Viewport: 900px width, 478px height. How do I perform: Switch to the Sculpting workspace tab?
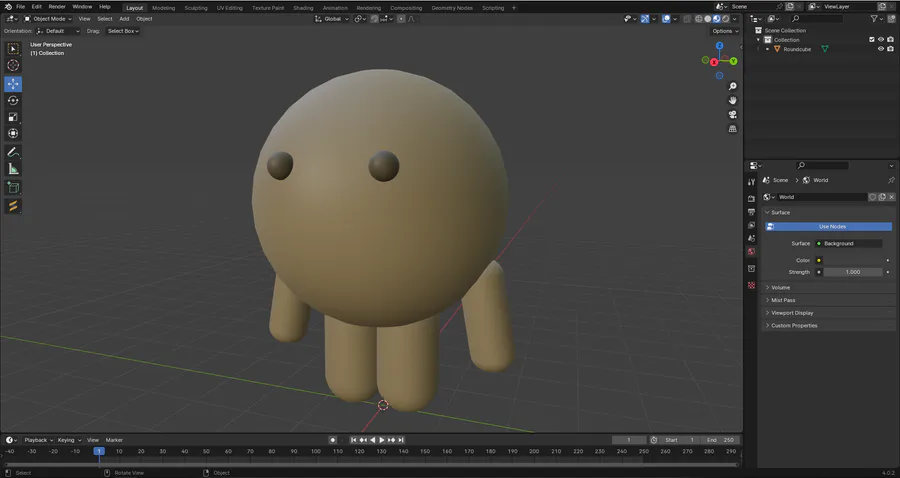[x=196, y=8]
